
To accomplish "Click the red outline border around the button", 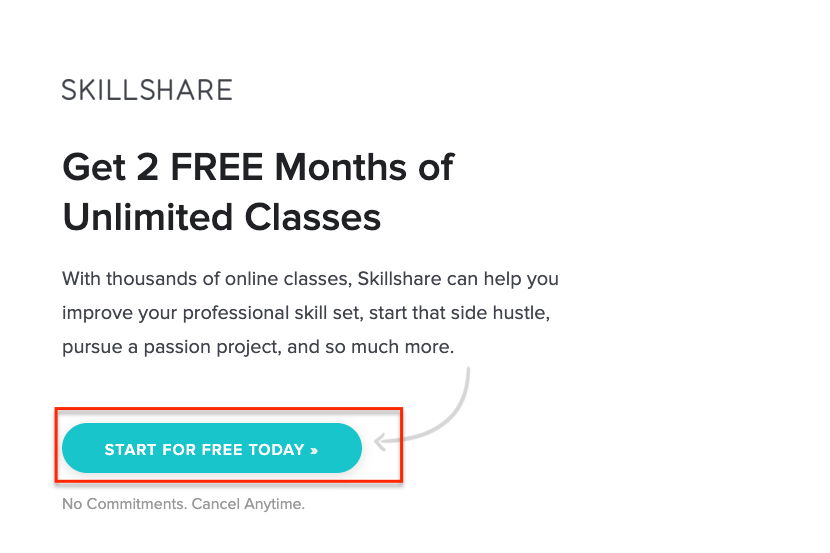I will click(x=229, y=409).
